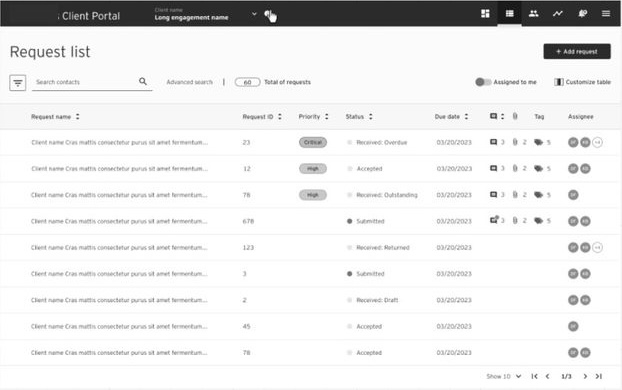Screen dimensions: 622x390
Task: Open the hamburger menu icon
Action: click(606, 13)
